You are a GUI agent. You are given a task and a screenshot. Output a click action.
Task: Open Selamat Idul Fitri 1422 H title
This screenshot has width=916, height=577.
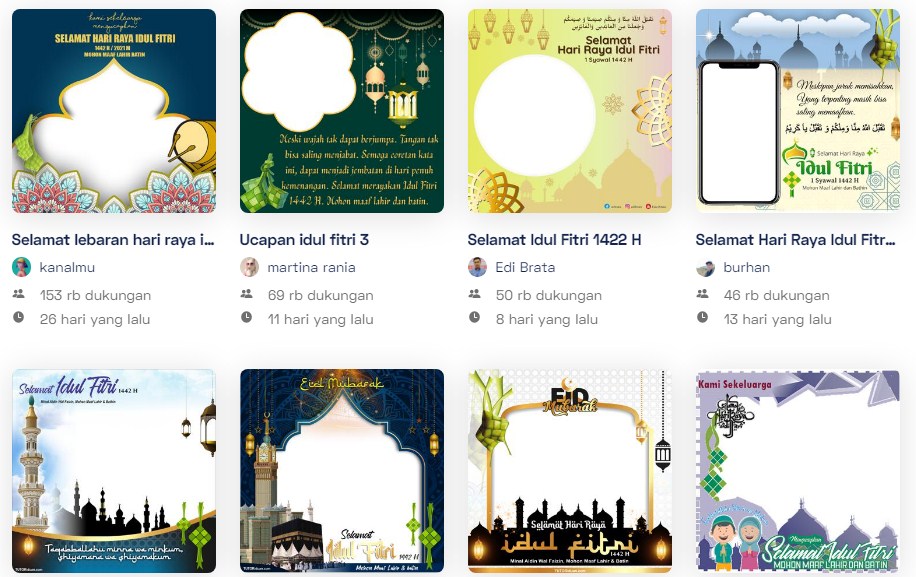[554, 240]
